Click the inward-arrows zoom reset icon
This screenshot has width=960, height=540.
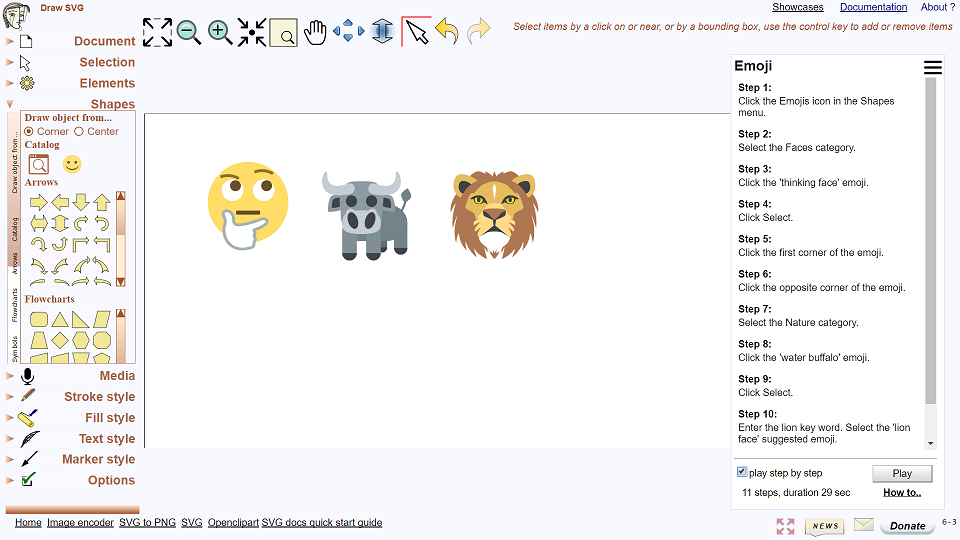tap(252, 32)
